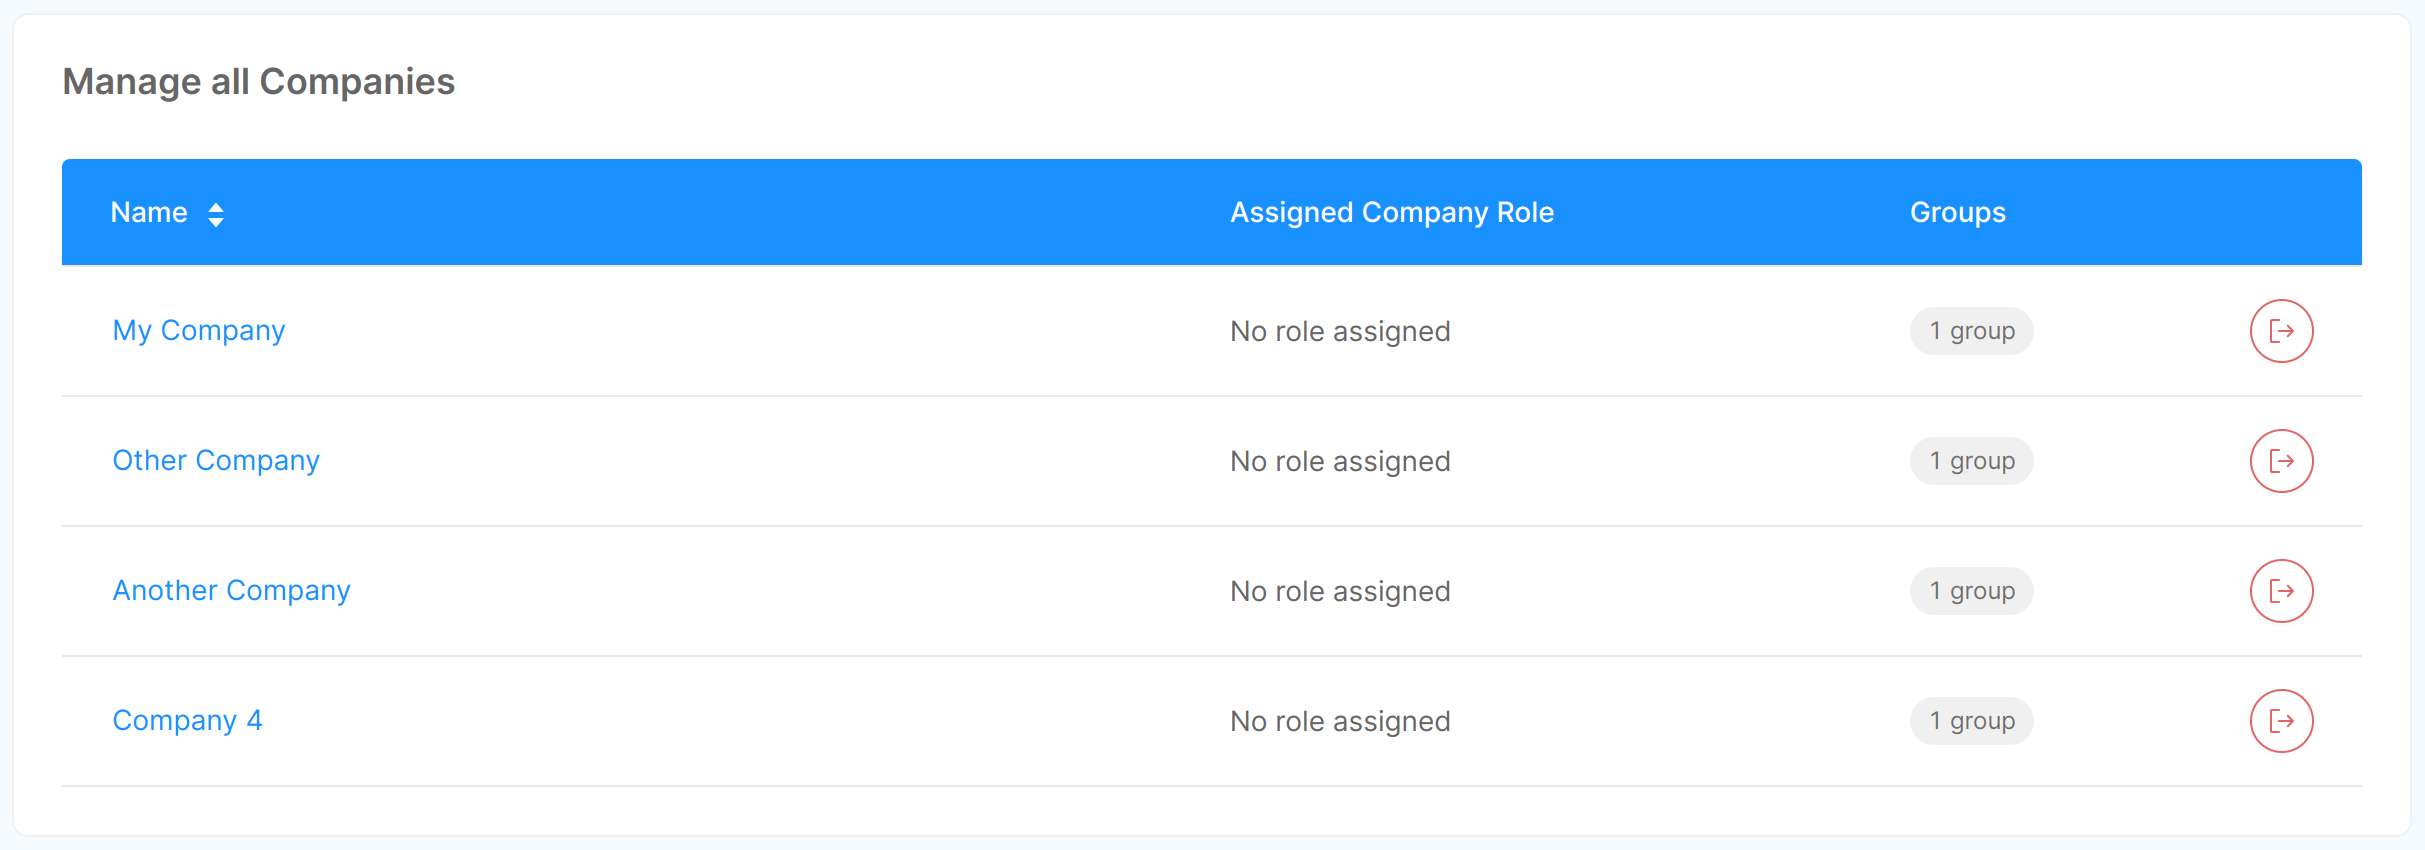This screenshot has height=850, width=2425.
Task: Click the red exit icon in My Company row
Action: click(2281, 330)
